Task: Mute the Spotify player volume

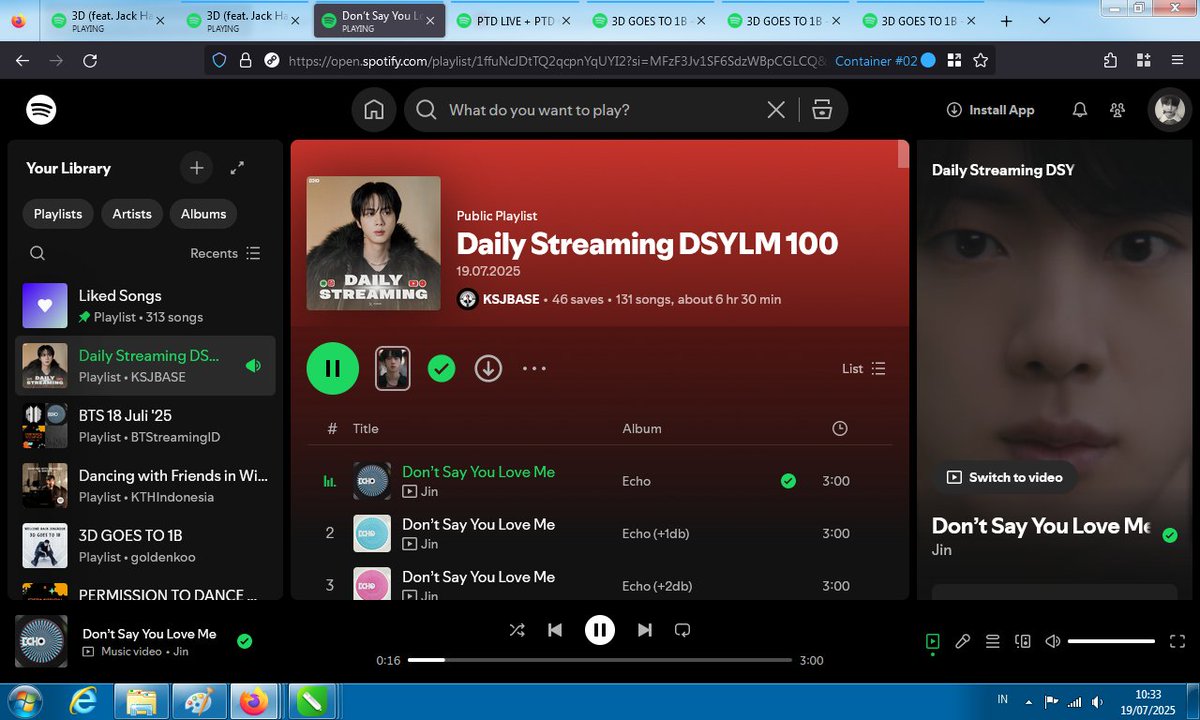Action: (x=1053, y=641)
